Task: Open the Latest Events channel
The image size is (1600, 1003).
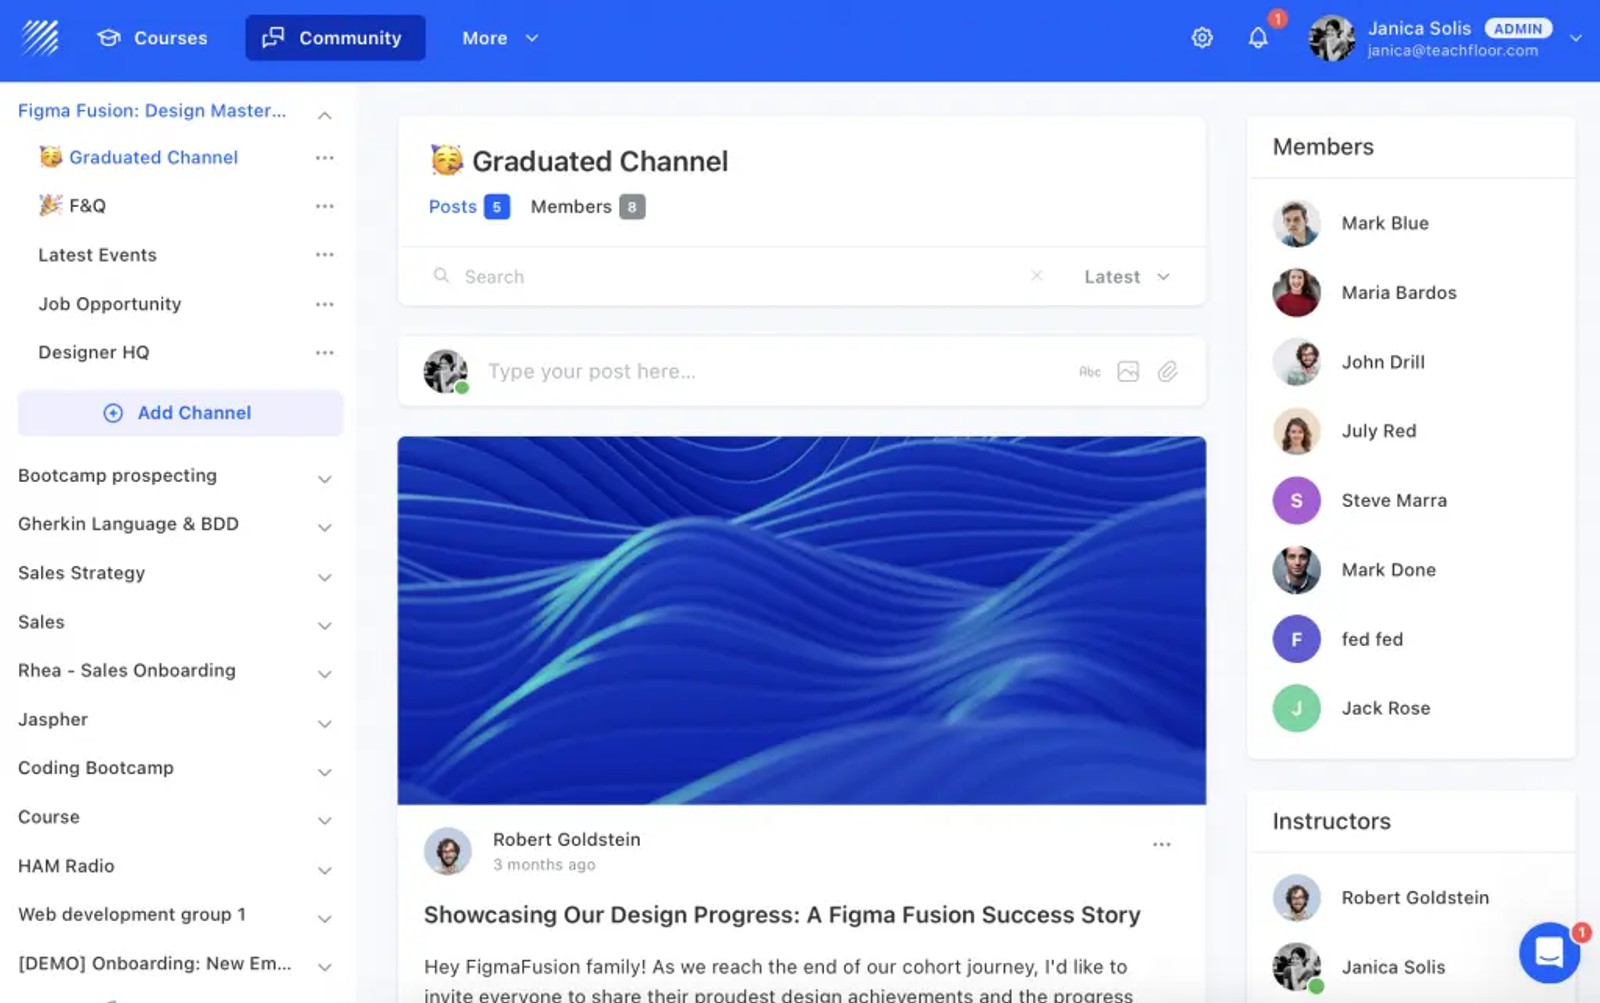Action: click(97, 255)
